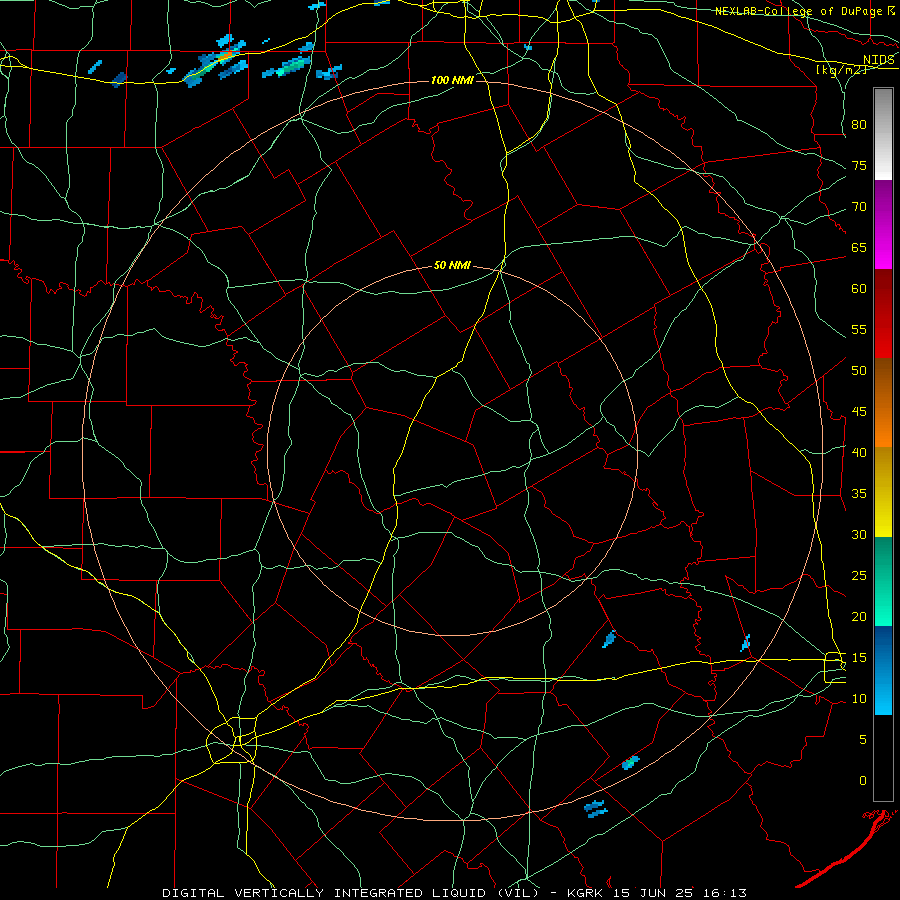Select the 50 NMI range ring label
Viewport: 900px width, 900px height.
click(x=452, y=265)
